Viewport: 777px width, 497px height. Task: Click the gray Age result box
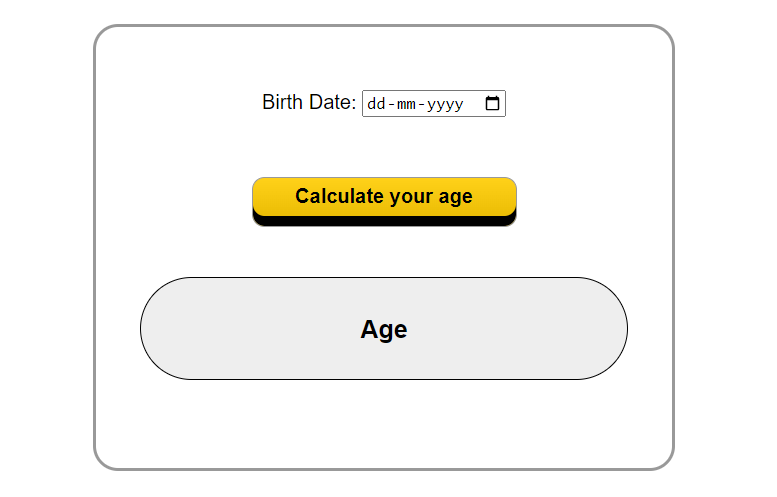[384, 329]
